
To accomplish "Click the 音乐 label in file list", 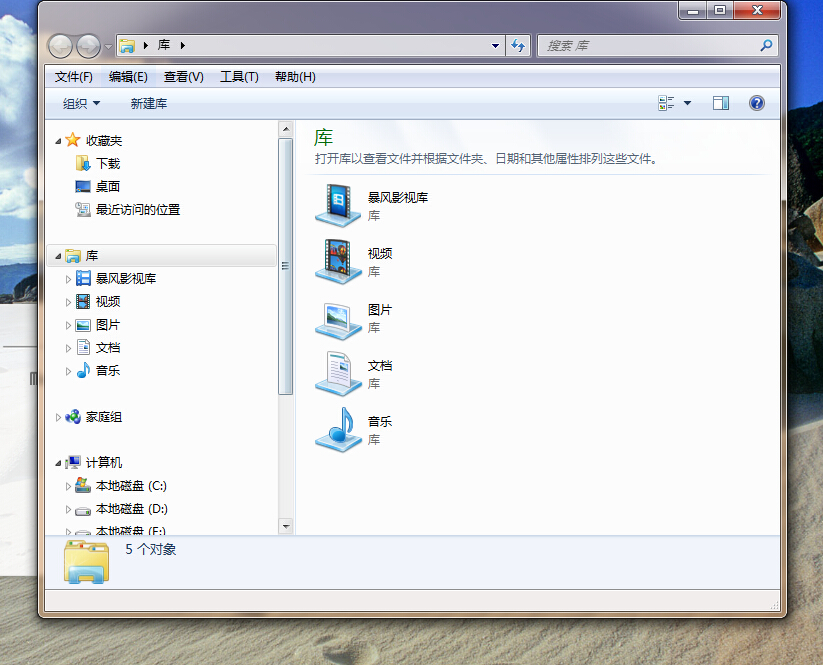I will 379,421.
